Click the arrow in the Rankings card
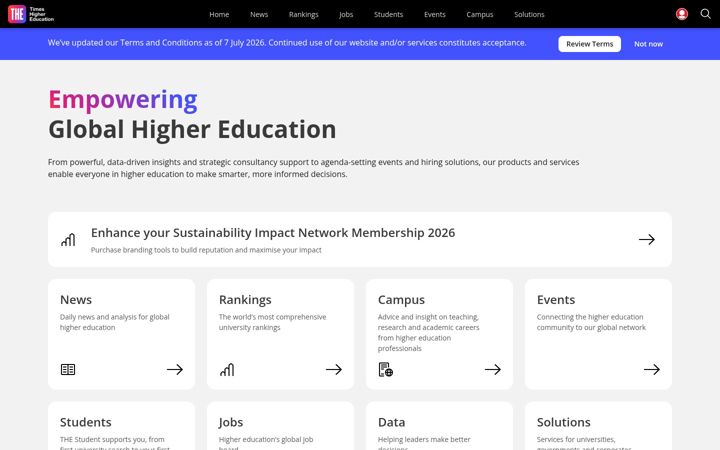The image size is (720, 450). tap(334, 369)
